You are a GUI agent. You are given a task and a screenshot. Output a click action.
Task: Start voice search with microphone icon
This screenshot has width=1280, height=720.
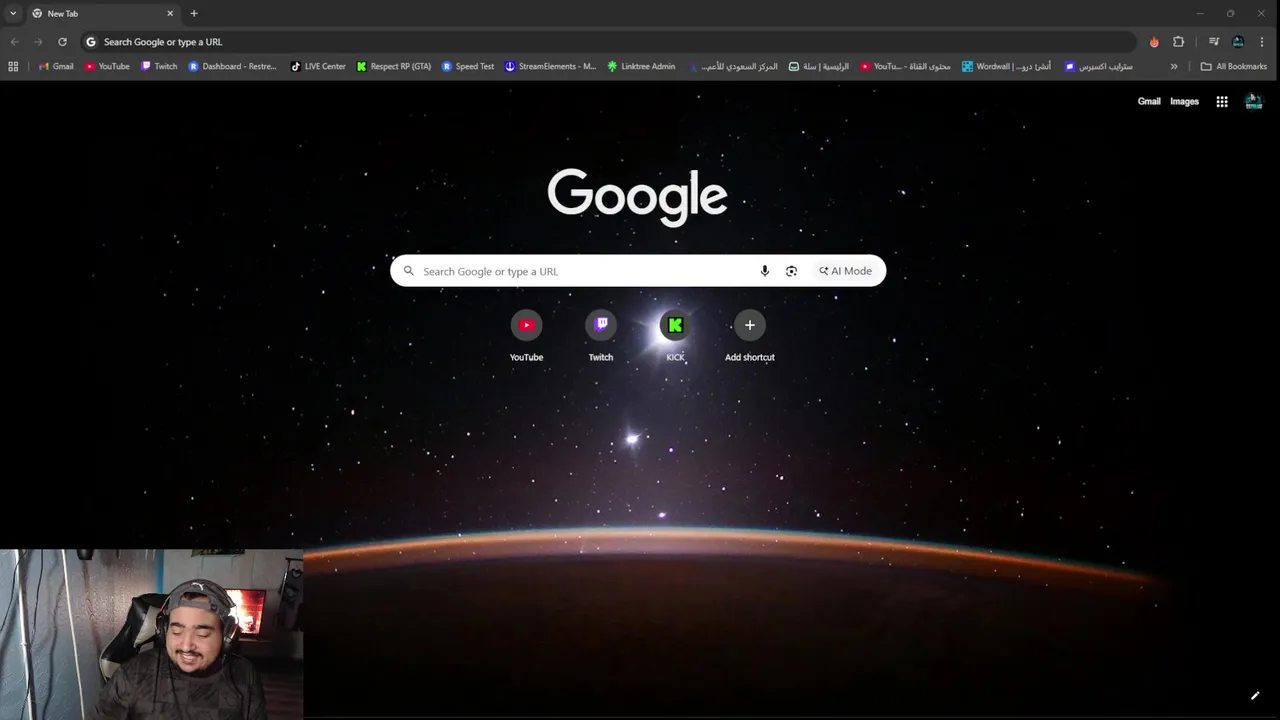[x=765, y=271]
